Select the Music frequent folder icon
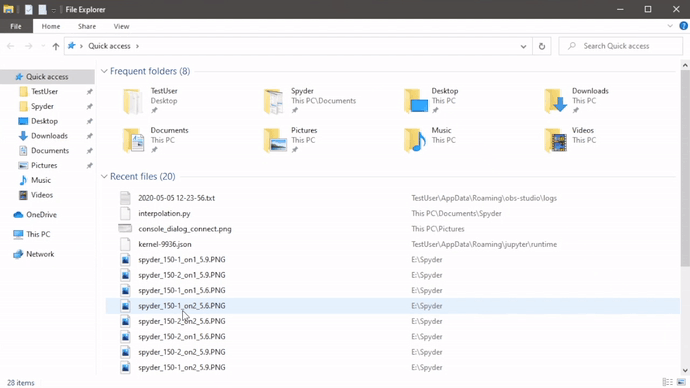The height and width of the screenshot is (388, 690). coord(415,140)
